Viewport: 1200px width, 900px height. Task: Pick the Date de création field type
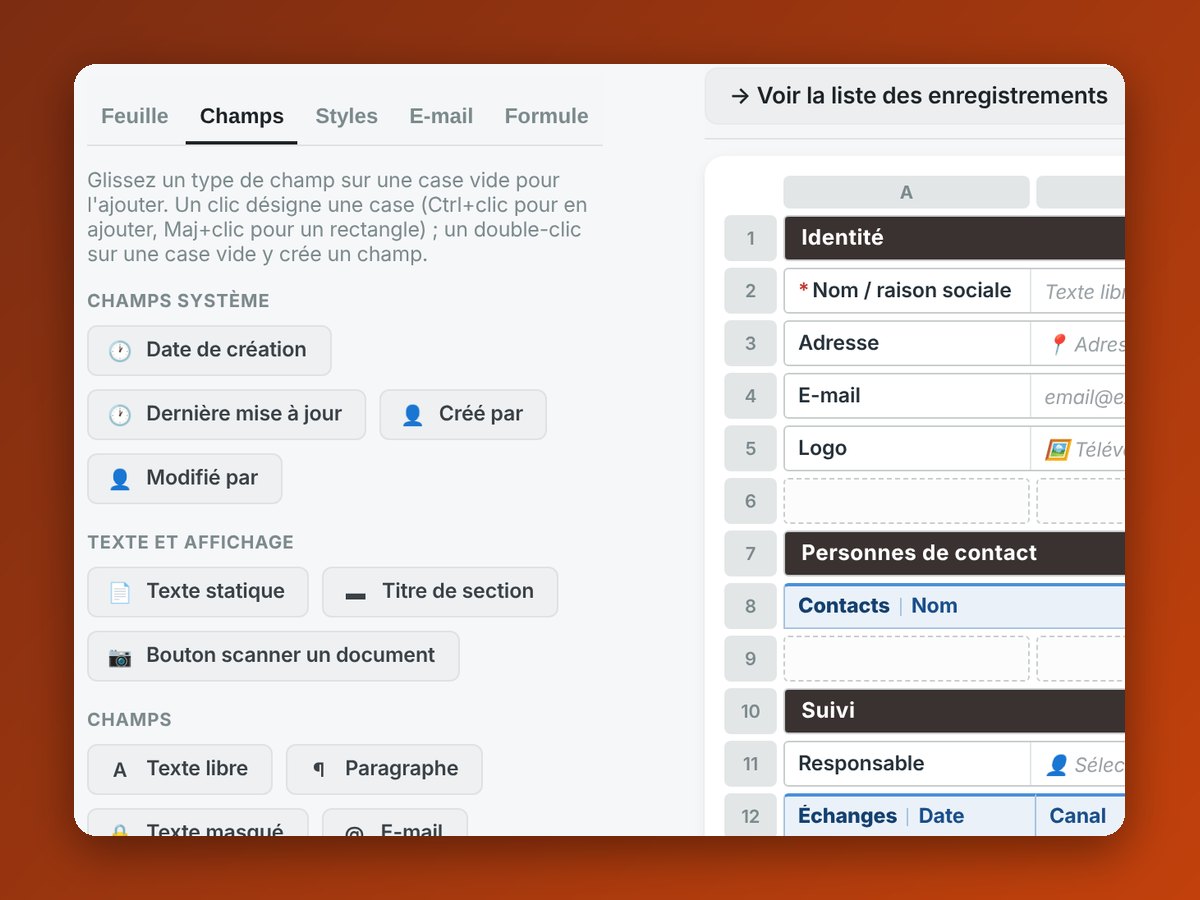point(209,350)
